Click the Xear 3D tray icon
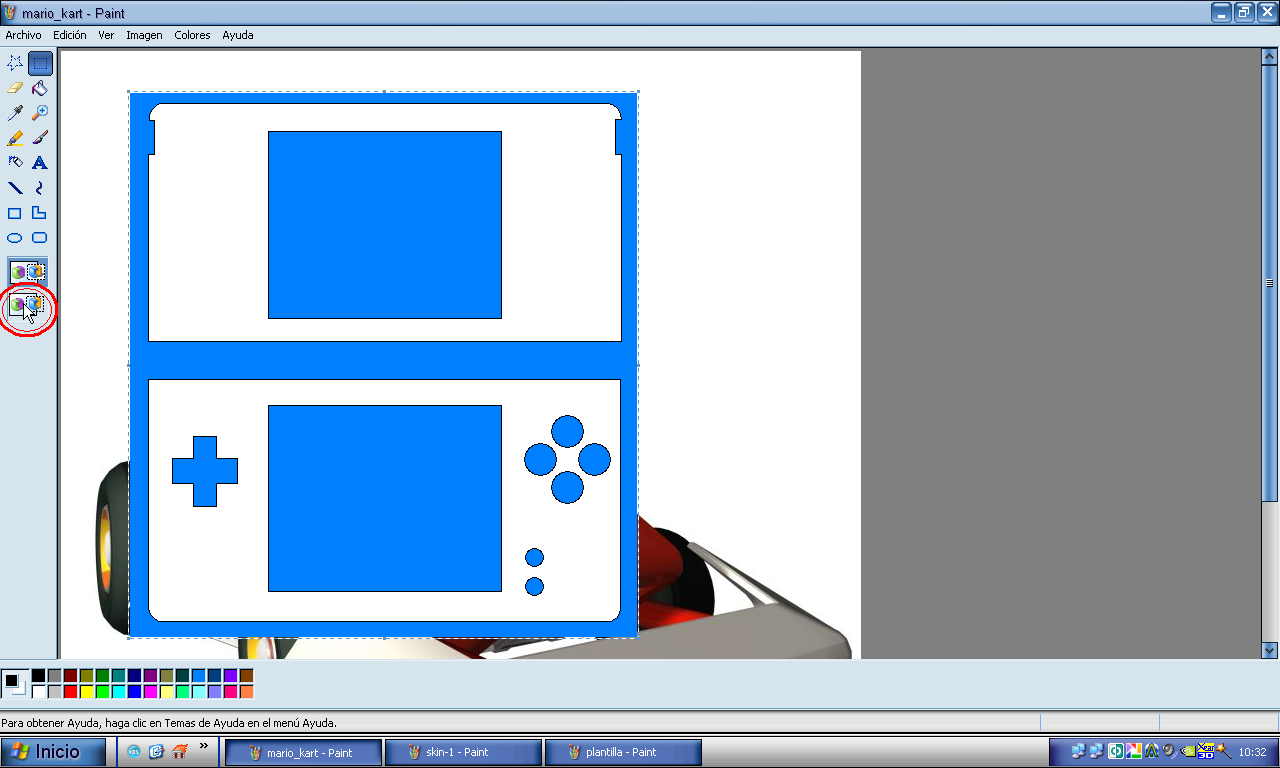The height and width of the screenshot is (768, 1280). coord(1206,752)
